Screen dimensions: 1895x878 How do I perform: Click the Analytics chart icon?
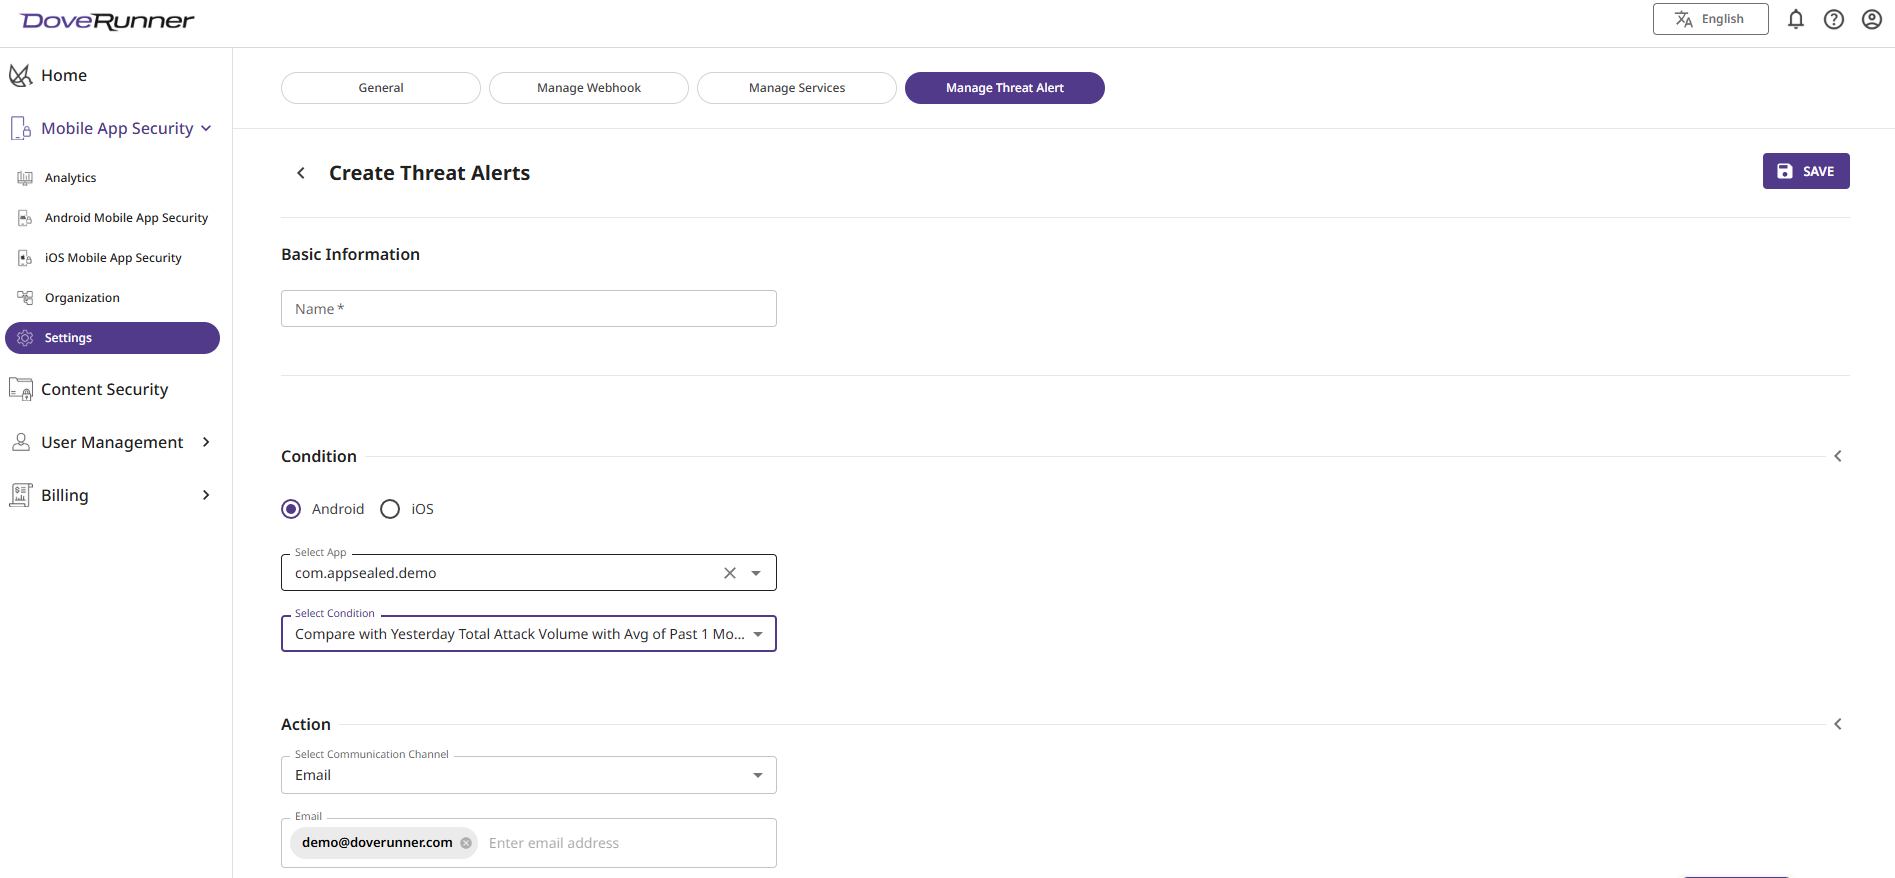pyautogui.click(x=25, y=178)
